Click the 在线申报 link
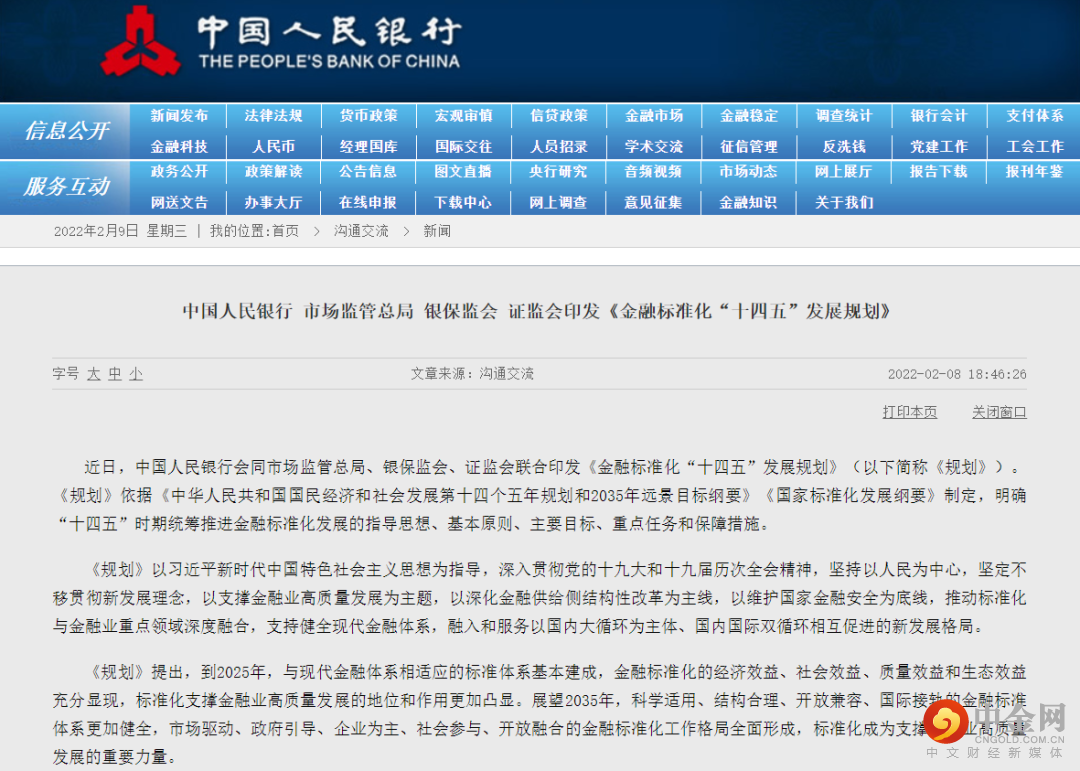Viewport: 1080px width, 771px height. (x=368, y=203)
